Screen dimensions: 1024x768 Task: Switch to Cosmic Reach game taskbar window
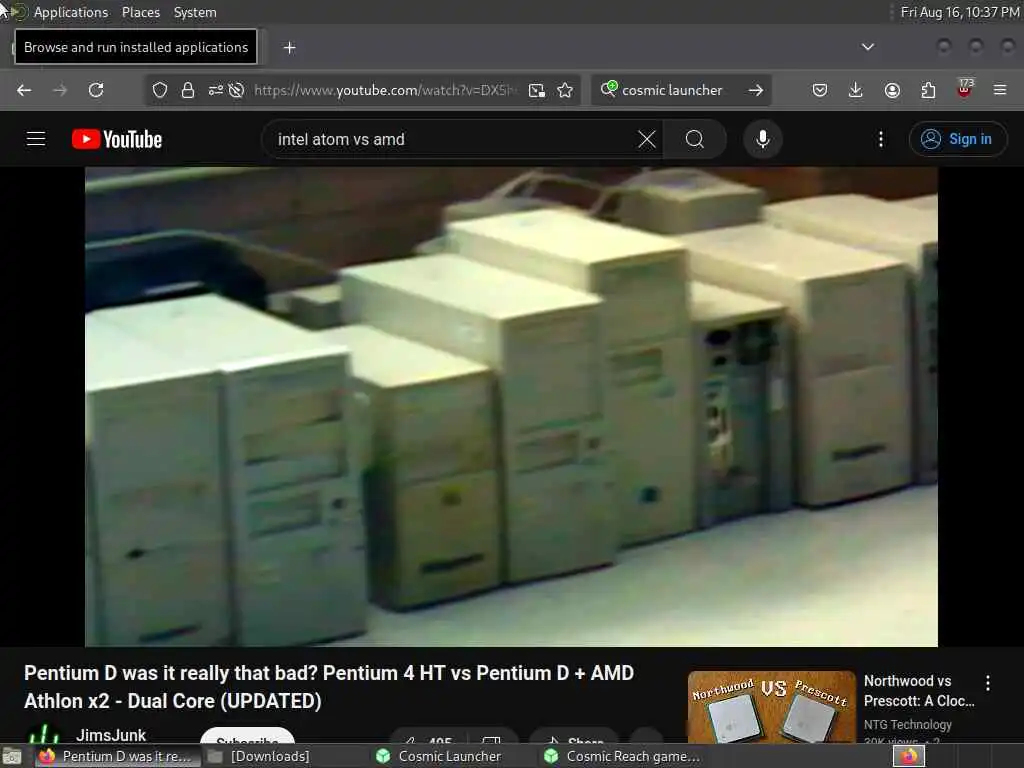(620, 756)
